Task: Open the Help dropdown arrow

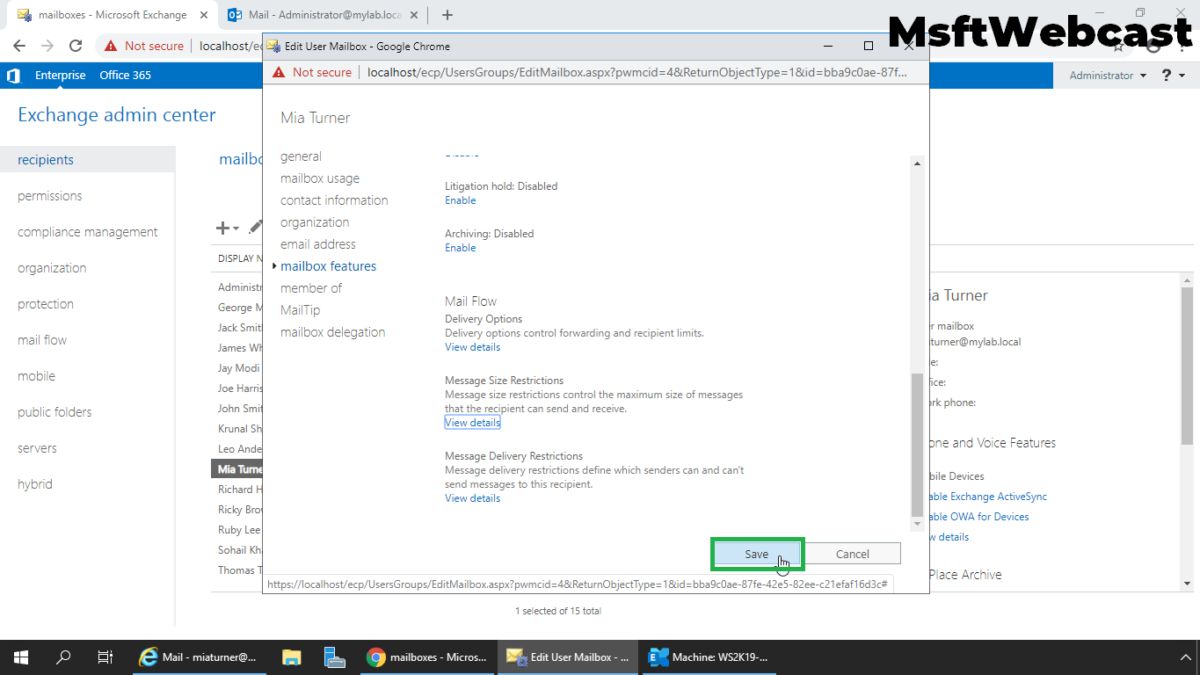Action: point(1183,75)
